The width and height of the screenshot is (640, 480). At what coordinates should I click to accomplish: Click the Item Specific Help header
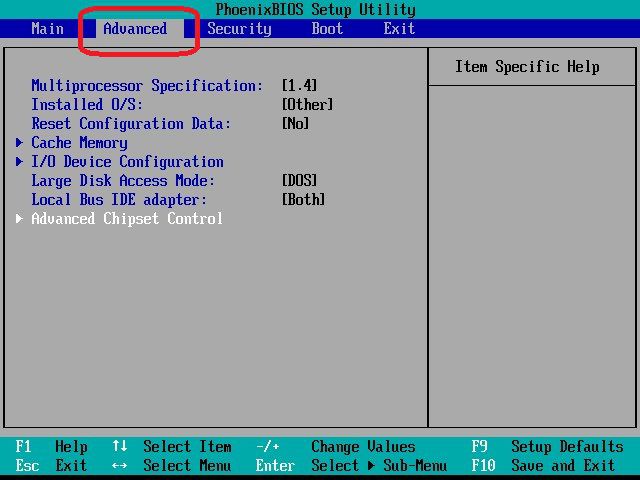(527, 67)
